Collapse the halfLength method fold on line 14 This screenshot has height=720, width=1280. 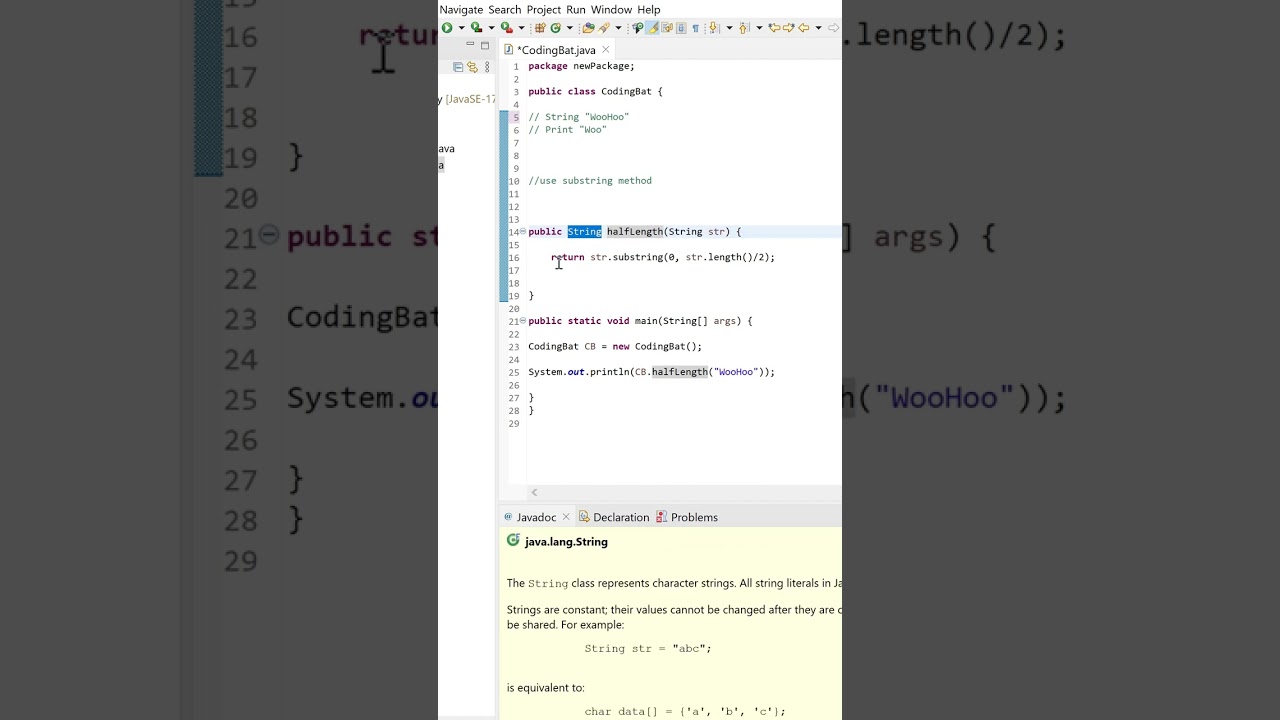522,232
